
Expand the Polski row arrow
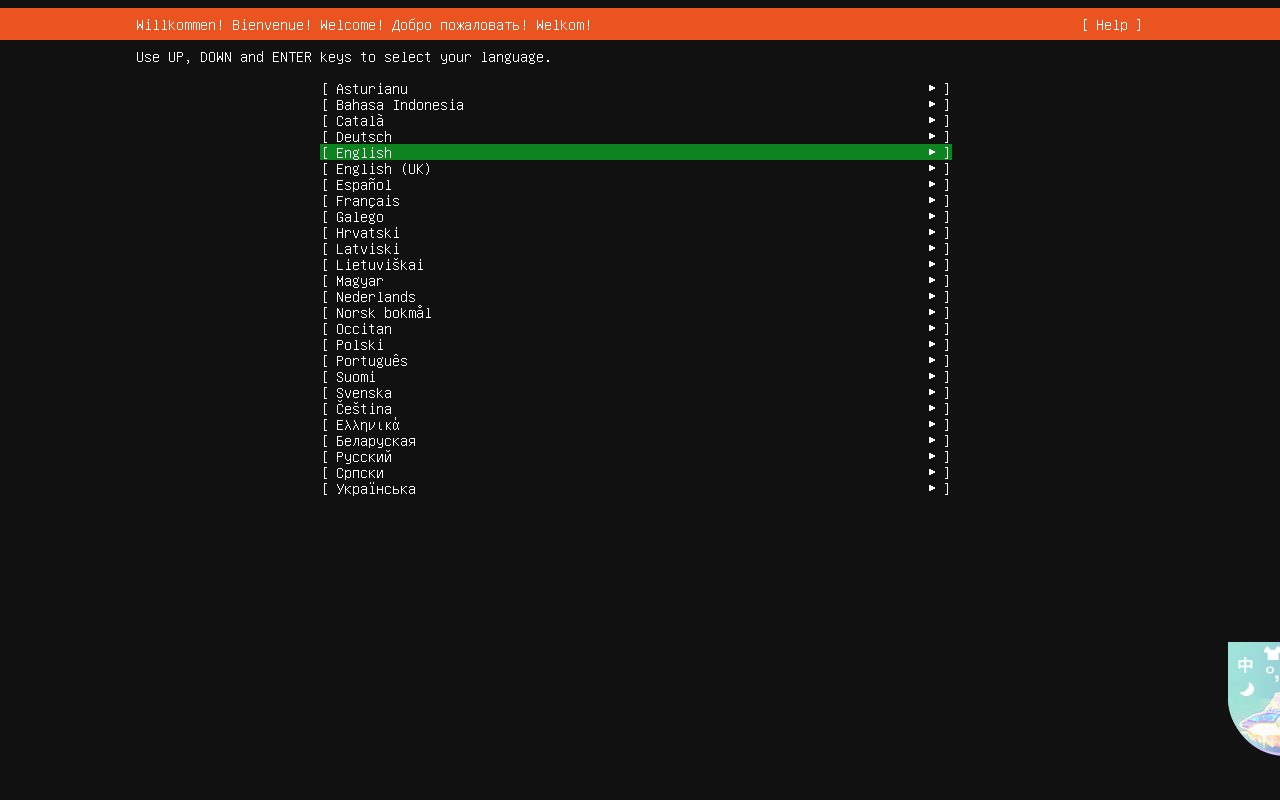coord(932,344)
